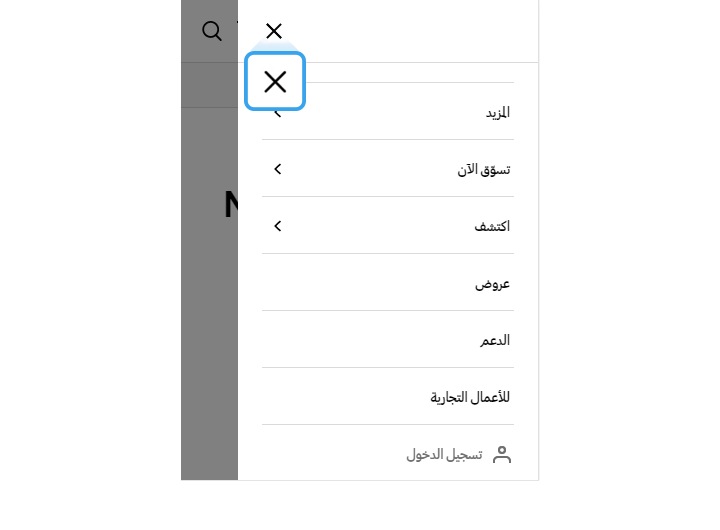
Task: Click the empty row space in عروض item
Action: click(367, 282)
